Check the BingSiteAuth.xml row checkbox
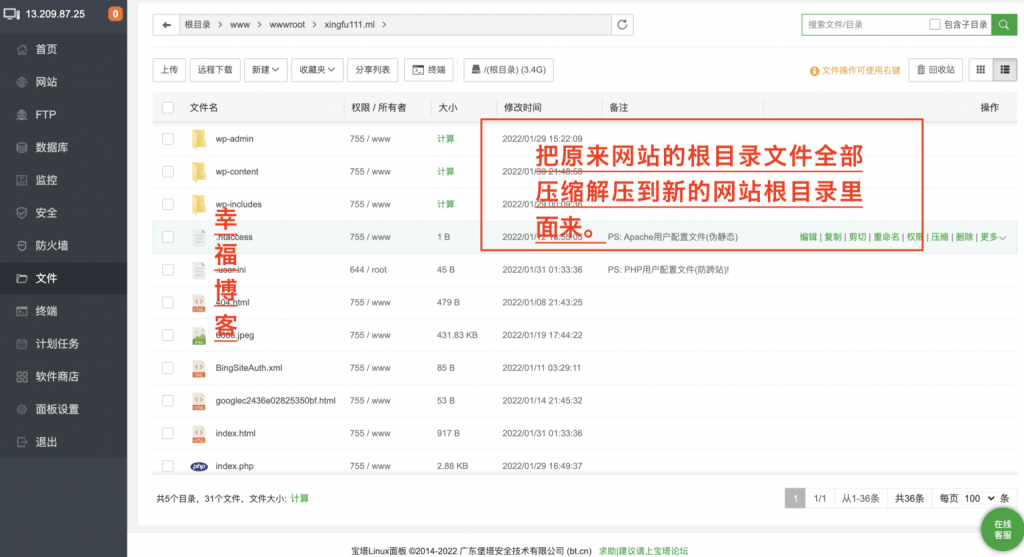Screen dimensions: 1024x557 [x=168, y=368]
